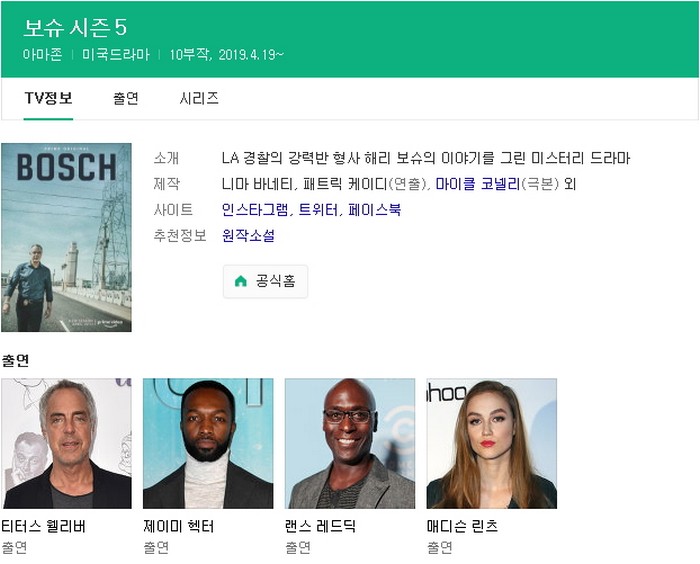Click the 보슈 시즌 5 title heading
The width and height of the screenshot is (700, 564).
[x=75, y=28]
